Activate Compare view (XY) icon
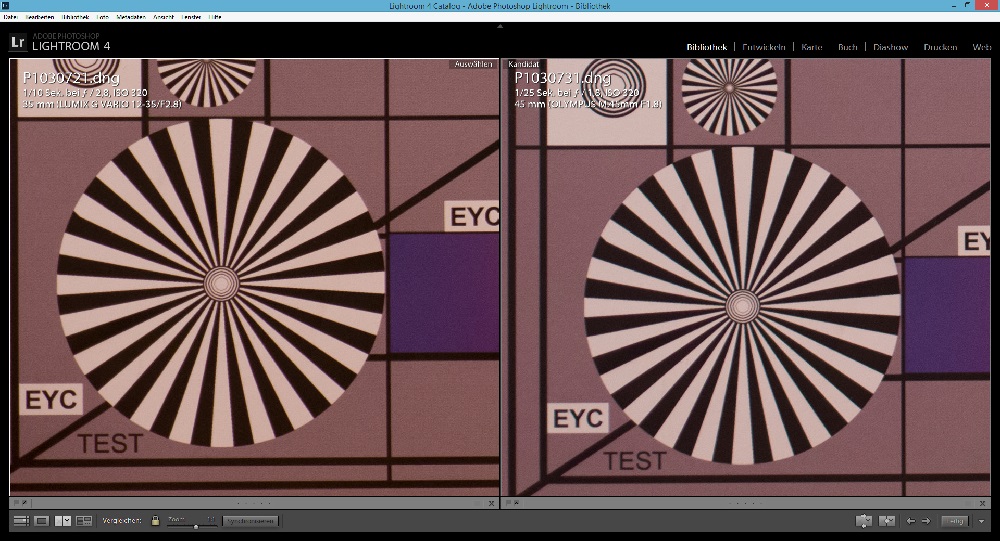The height and width of the screenshot is (541, 1000). click(62, 521)
